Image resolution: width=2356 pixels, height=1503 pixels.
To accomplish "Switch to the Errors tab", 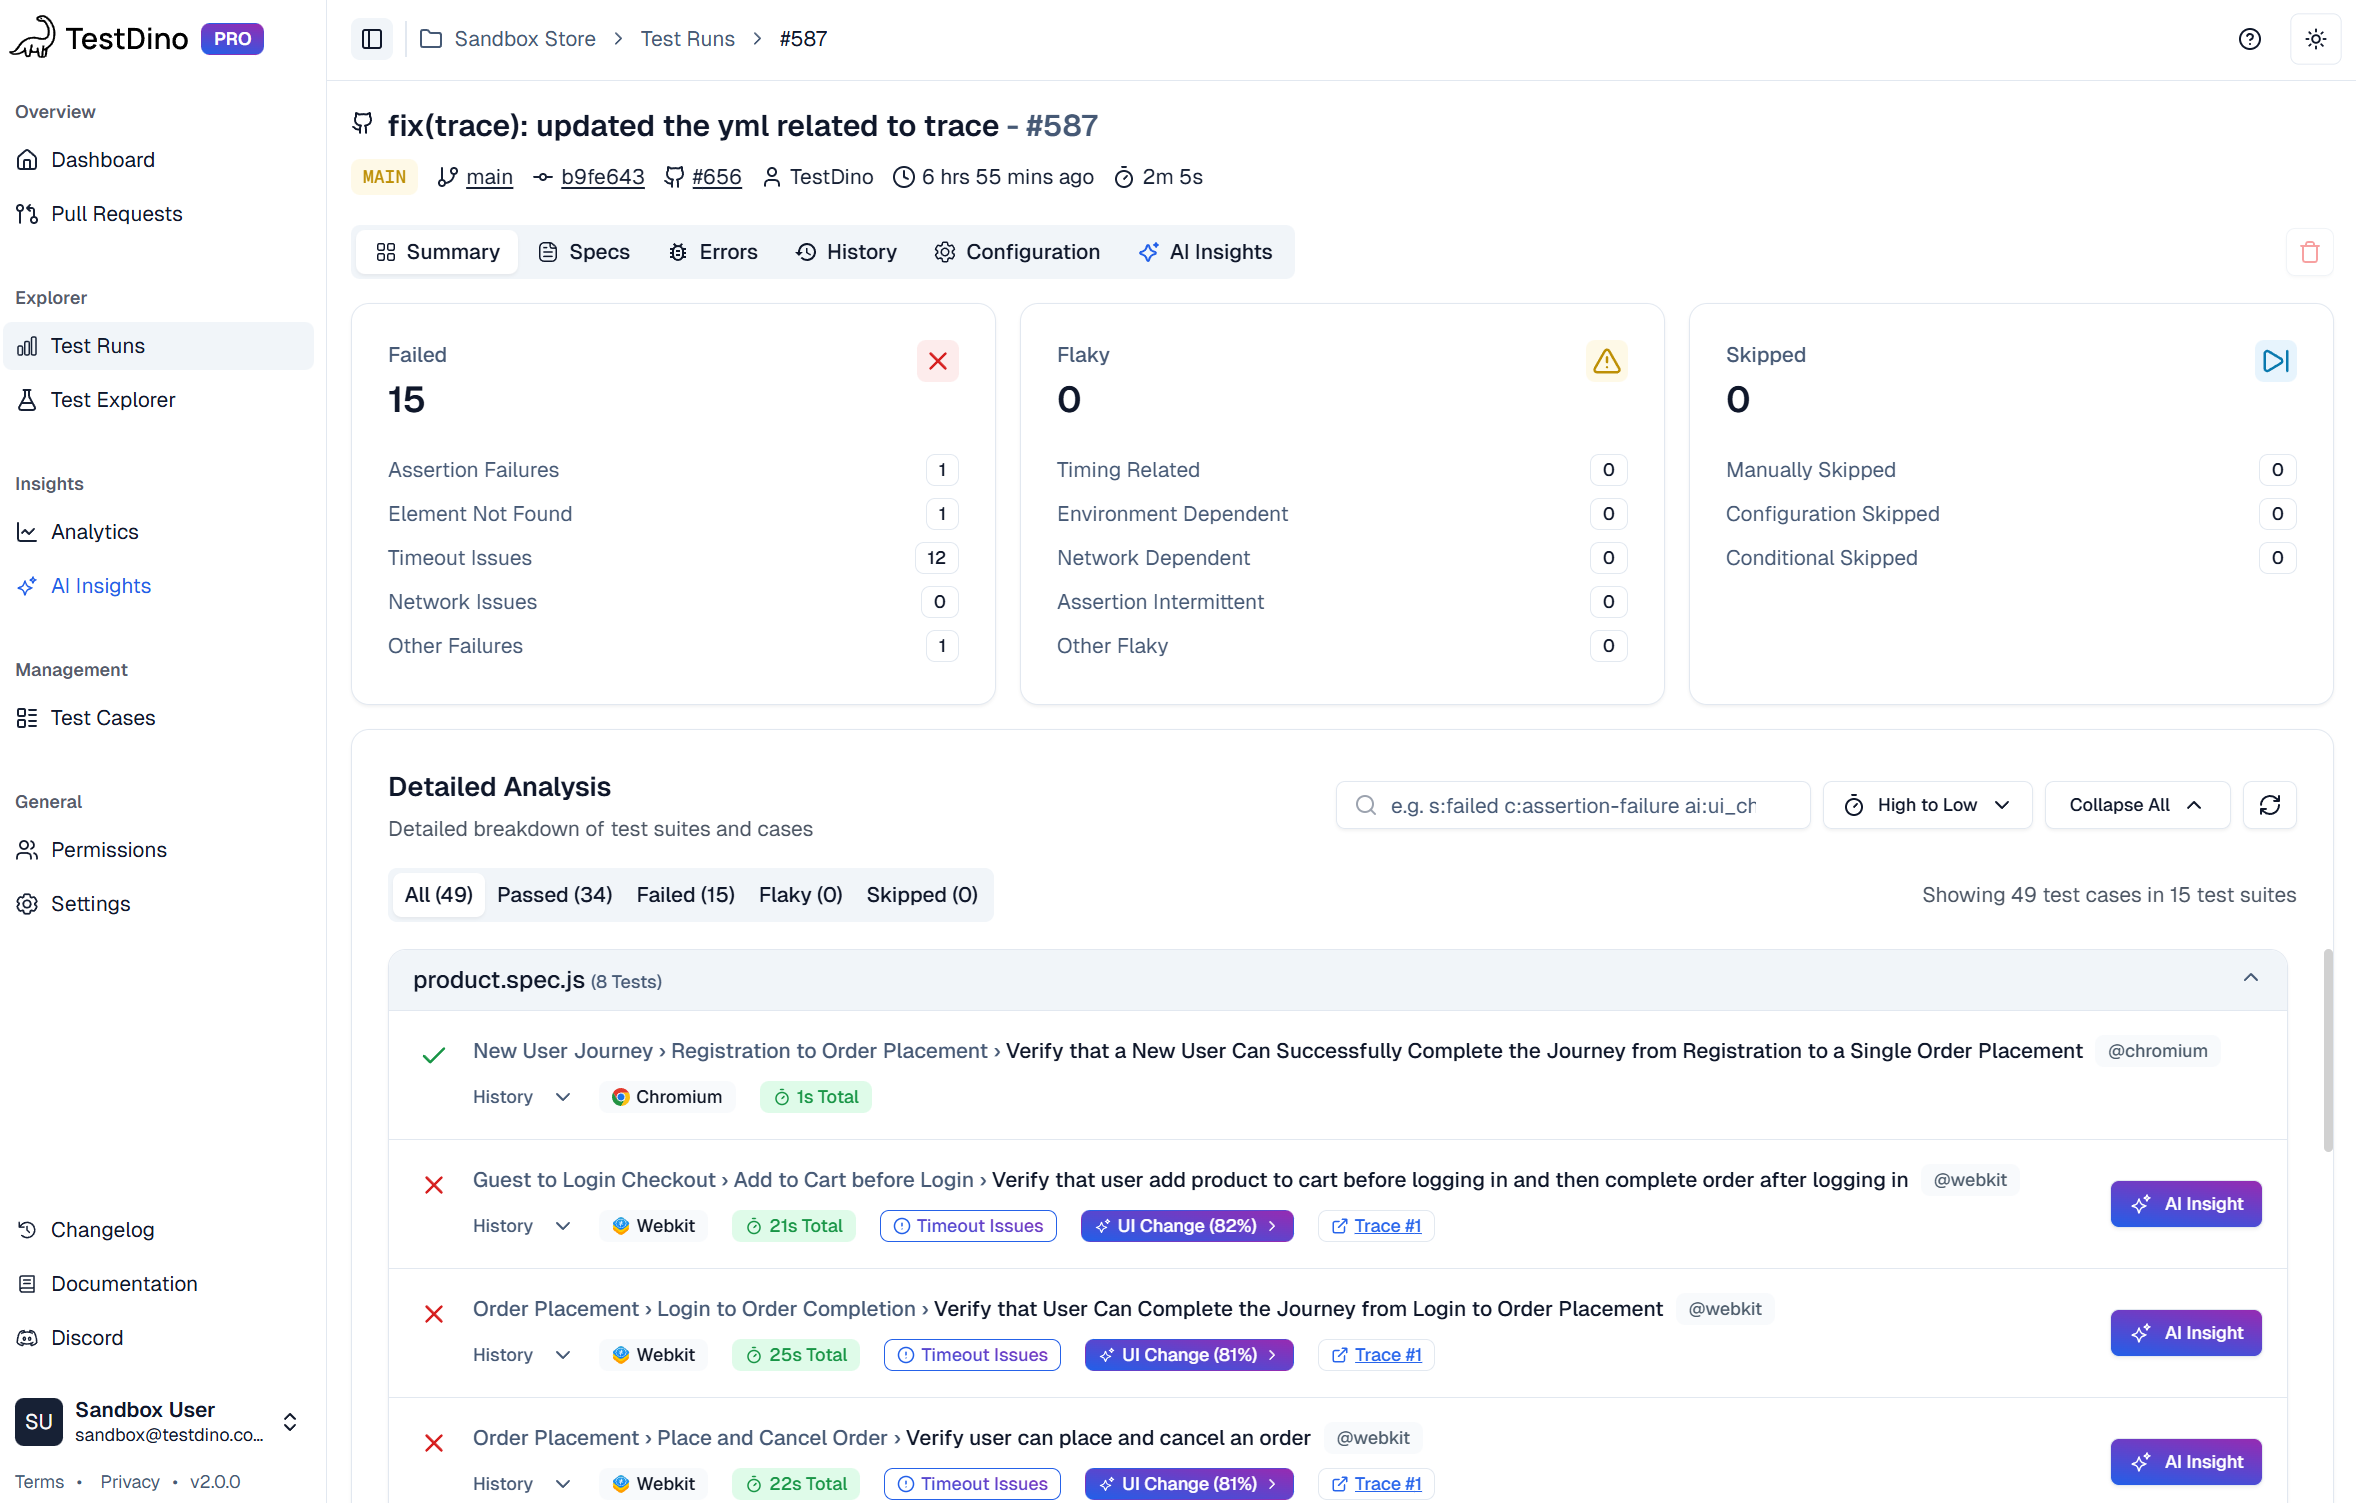I will [x=713, y=252].
